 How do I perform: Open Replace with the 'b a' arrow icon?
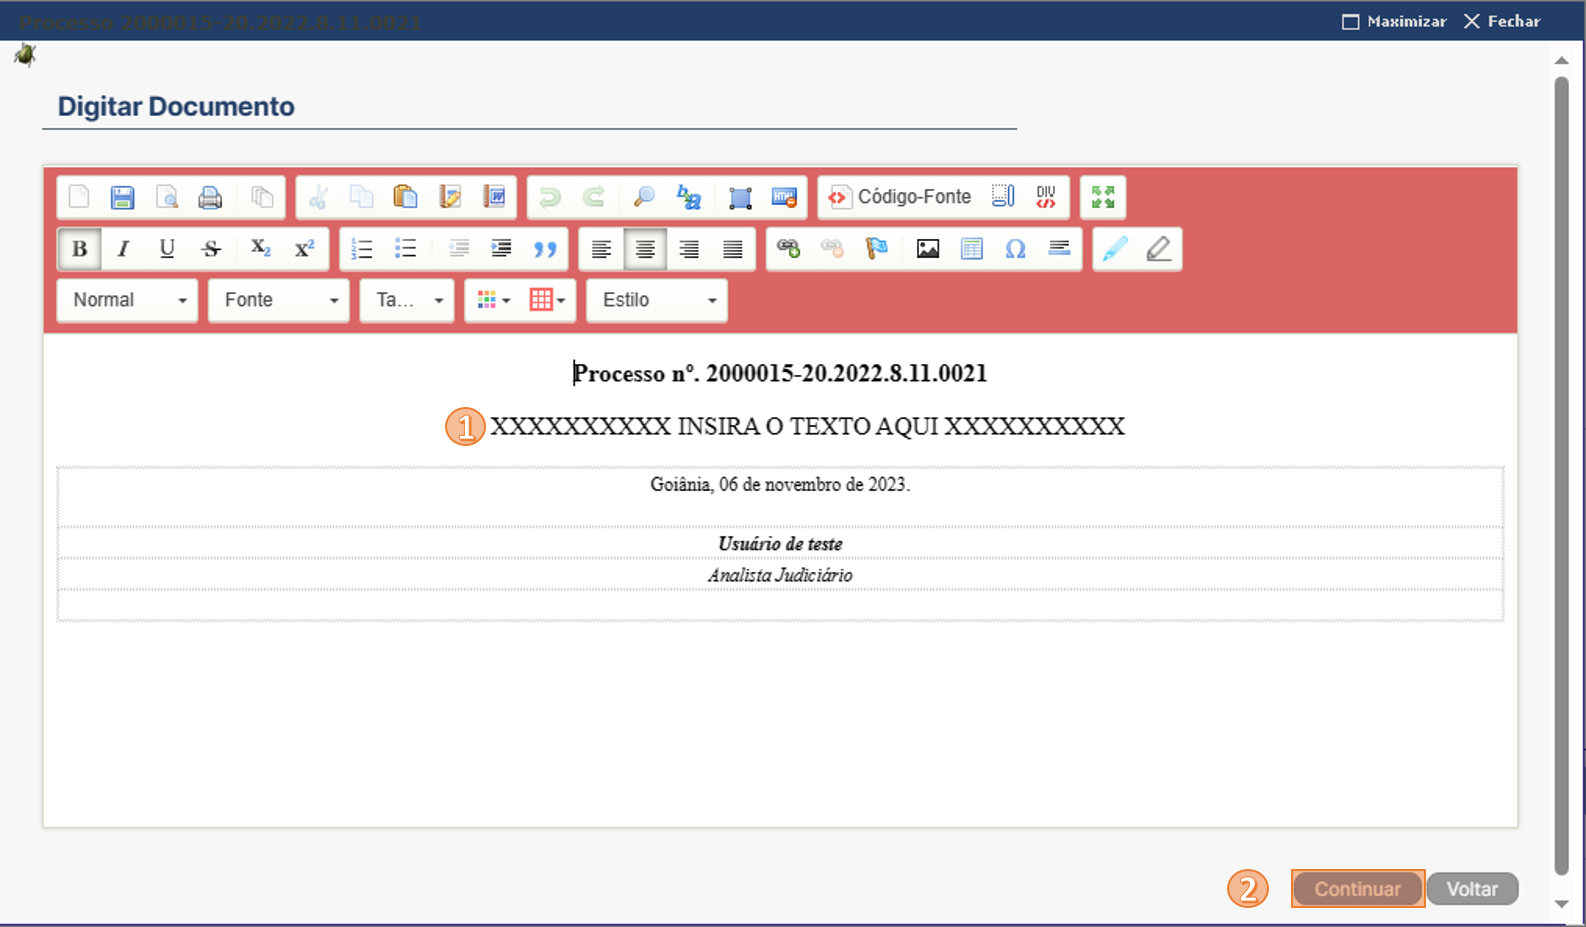tap(688, 197)
